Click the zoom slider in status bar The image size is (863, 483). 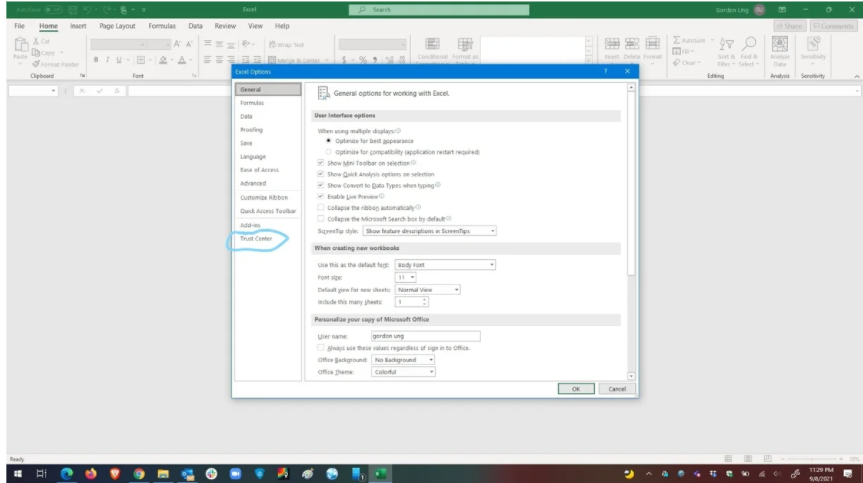coord(810,457)
